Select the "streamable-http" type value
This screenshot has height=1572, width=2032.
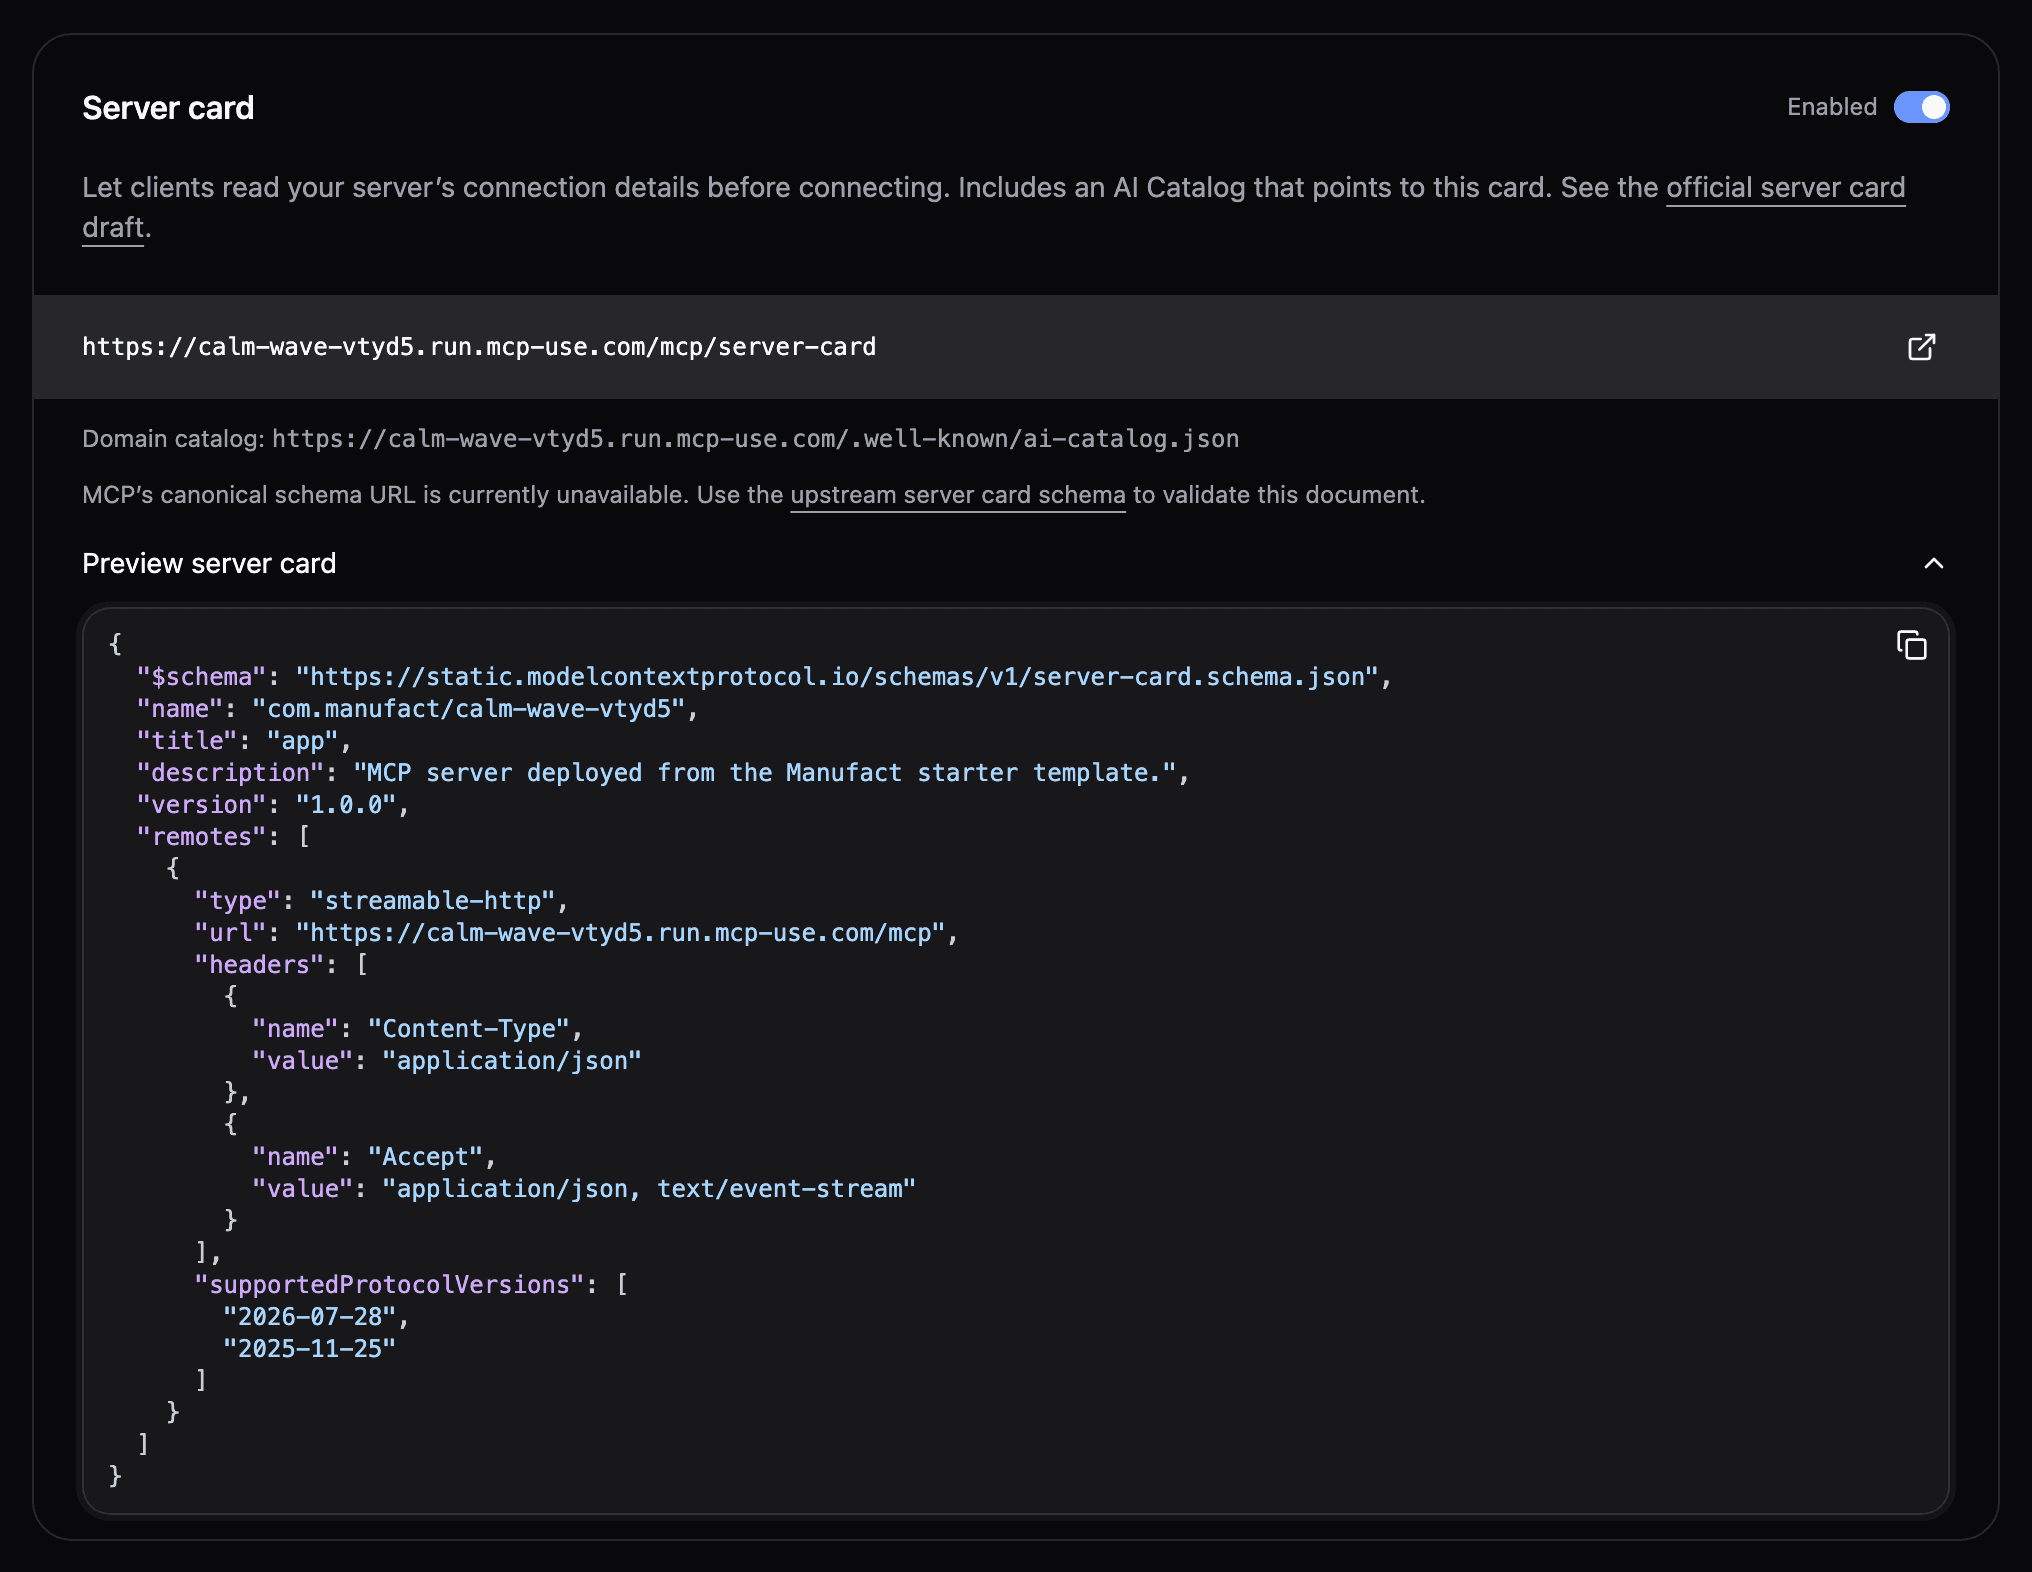point(432,901)
